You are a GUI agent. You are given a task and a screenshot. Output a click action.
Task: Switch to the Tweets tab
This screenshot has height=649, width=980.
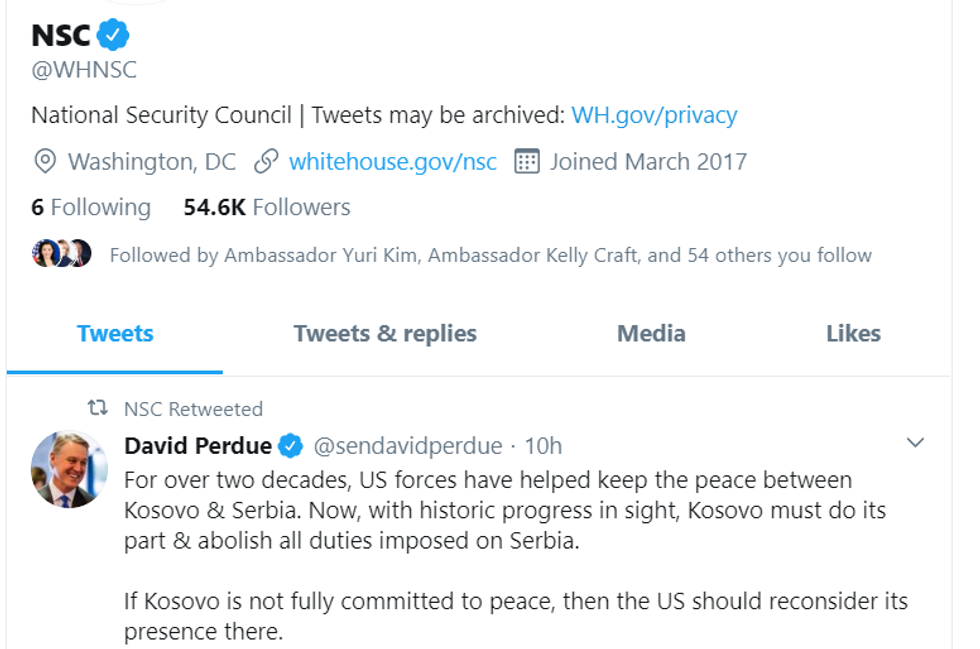tap(115, 333)
